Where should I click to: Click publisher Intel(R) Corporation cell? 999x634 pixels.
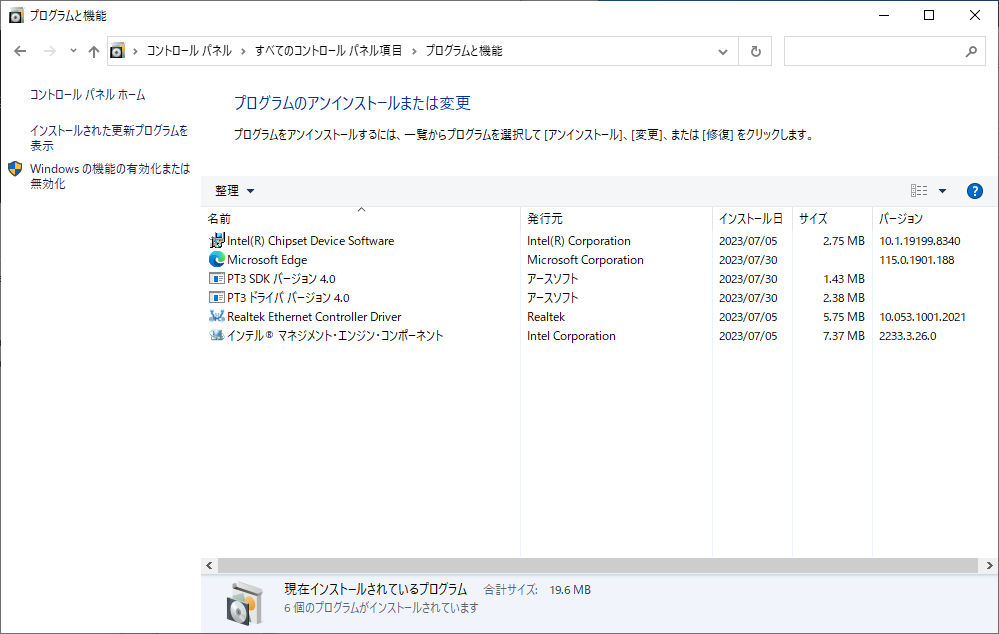point(579,241)
